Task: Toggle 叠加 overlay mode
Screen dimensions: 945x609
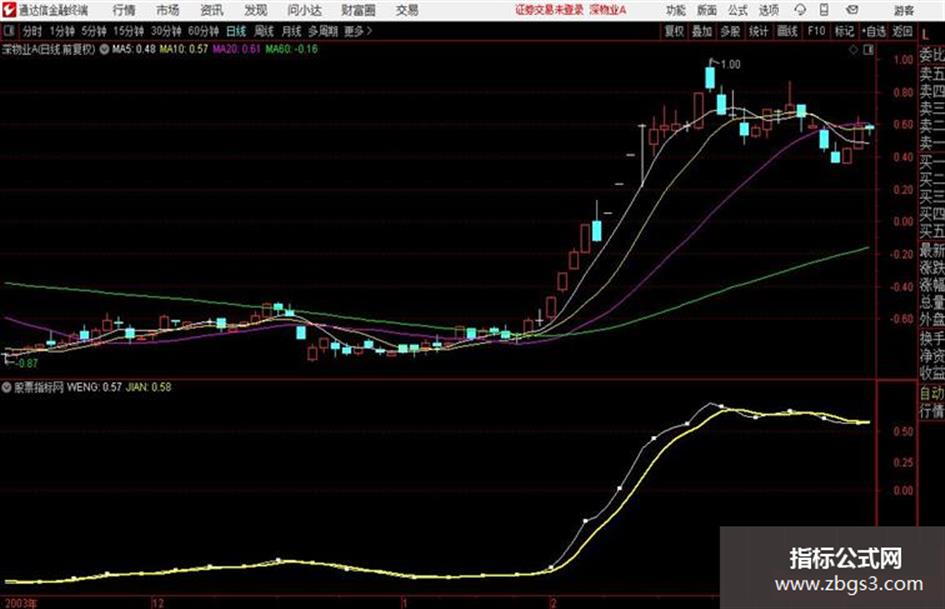Action: click(x=702, y=31)
